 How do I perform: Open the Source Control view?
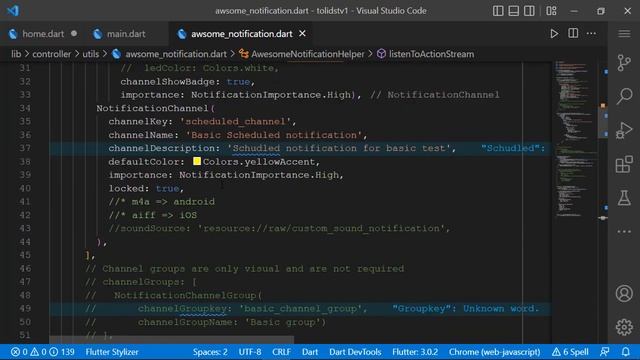[624, 63]
